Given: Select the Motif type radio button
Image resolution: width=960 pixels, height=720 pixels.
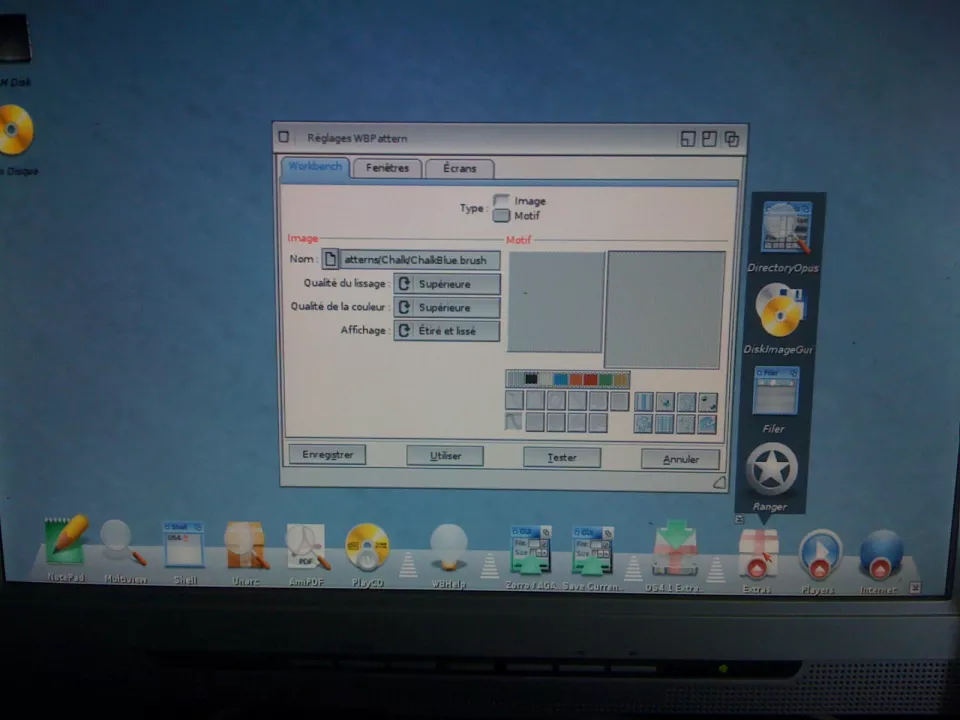Looking at the screenshot, I should pyautogui.click(x=501, y=216).
